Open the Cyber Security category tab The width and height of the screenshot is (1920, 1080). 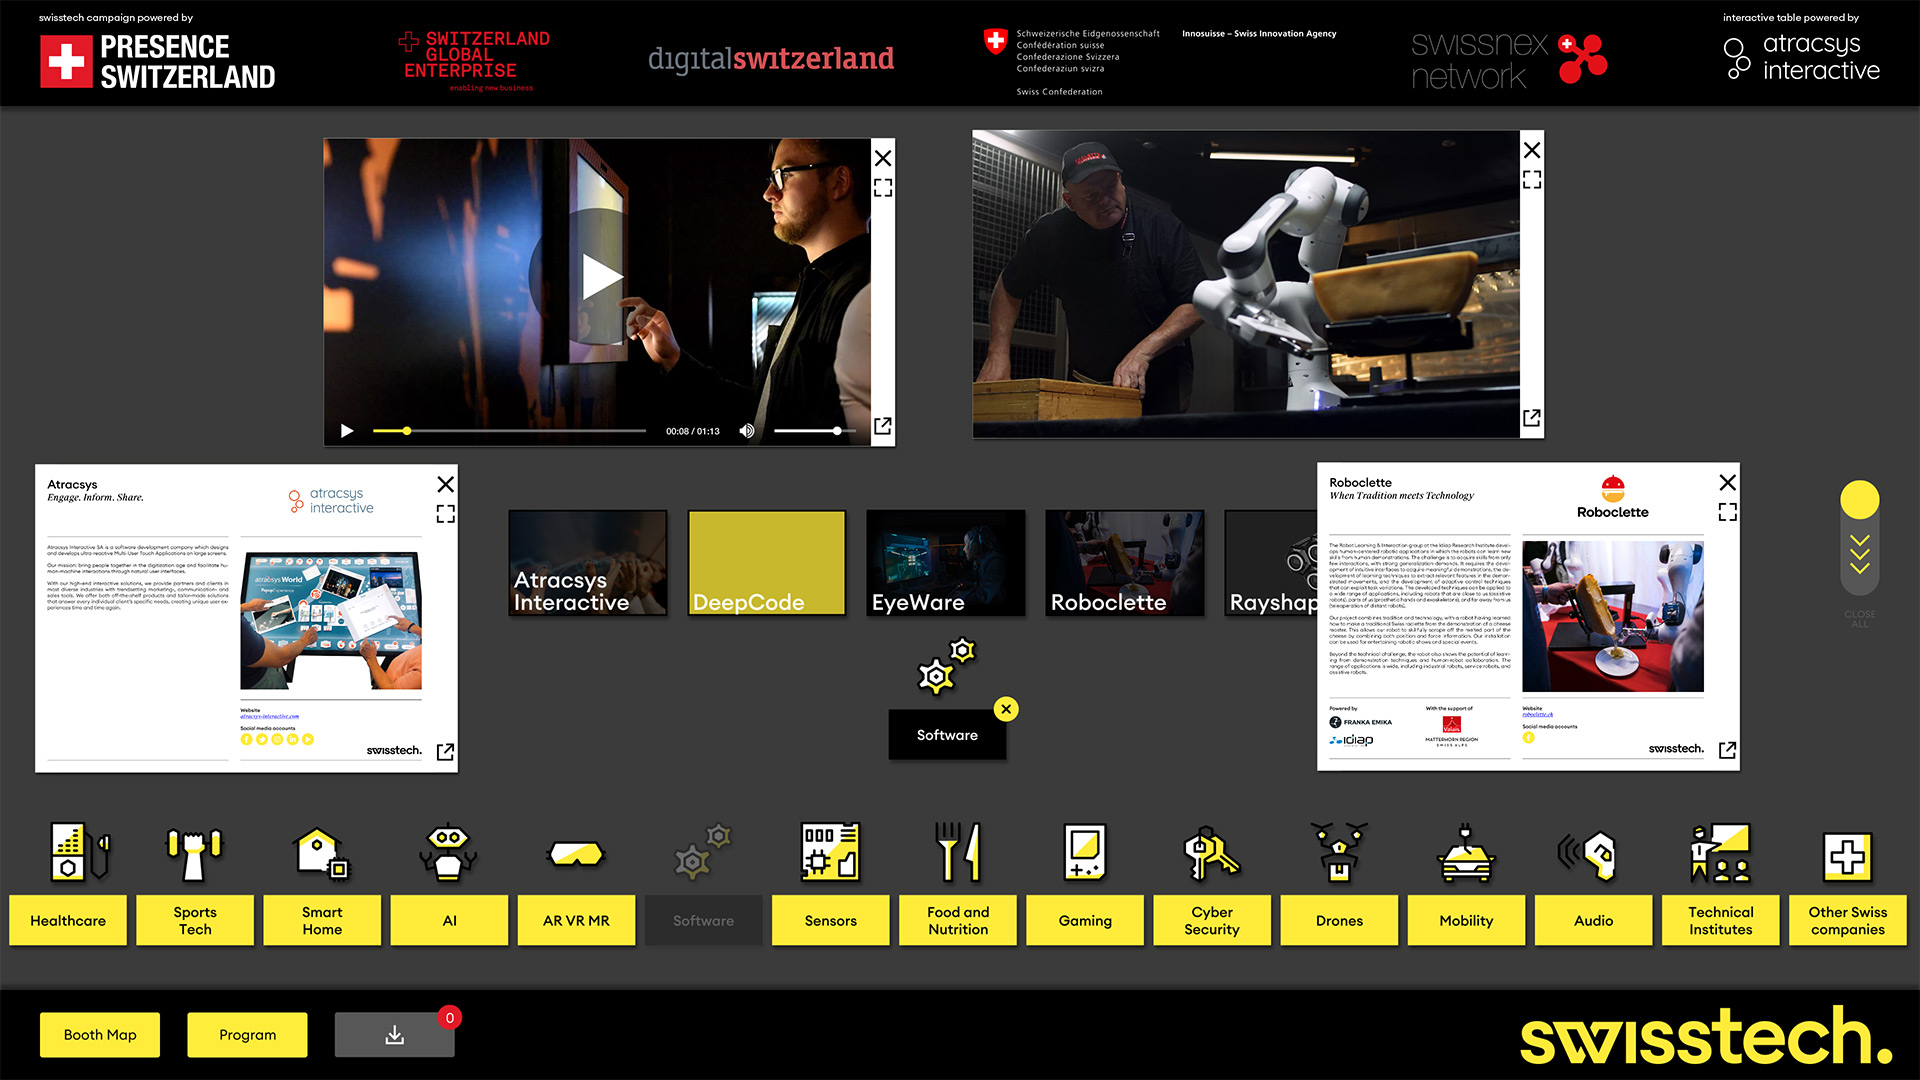point(1212,920)
